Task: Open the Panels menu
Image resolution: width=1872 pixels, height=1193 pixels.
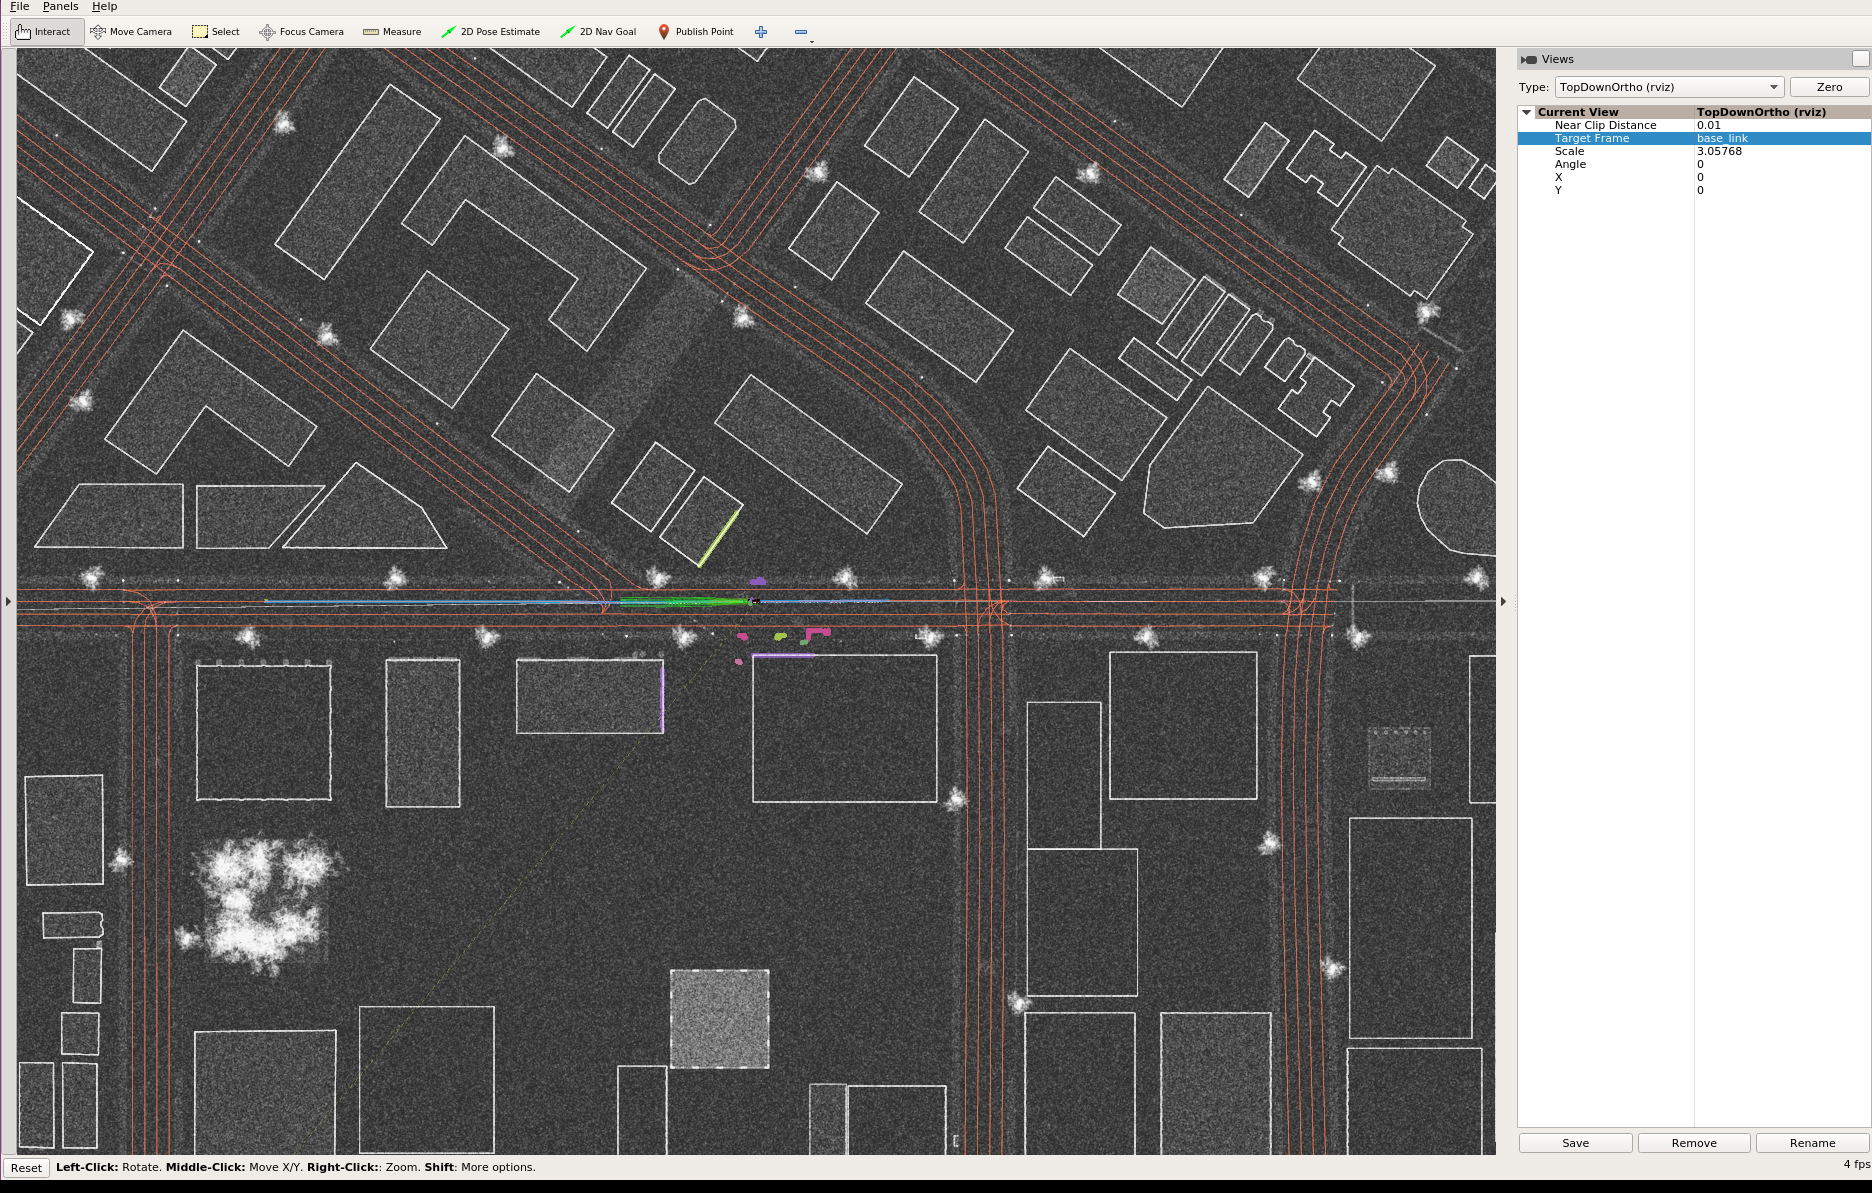Action: pyautogui.click(x=60, y=6)
